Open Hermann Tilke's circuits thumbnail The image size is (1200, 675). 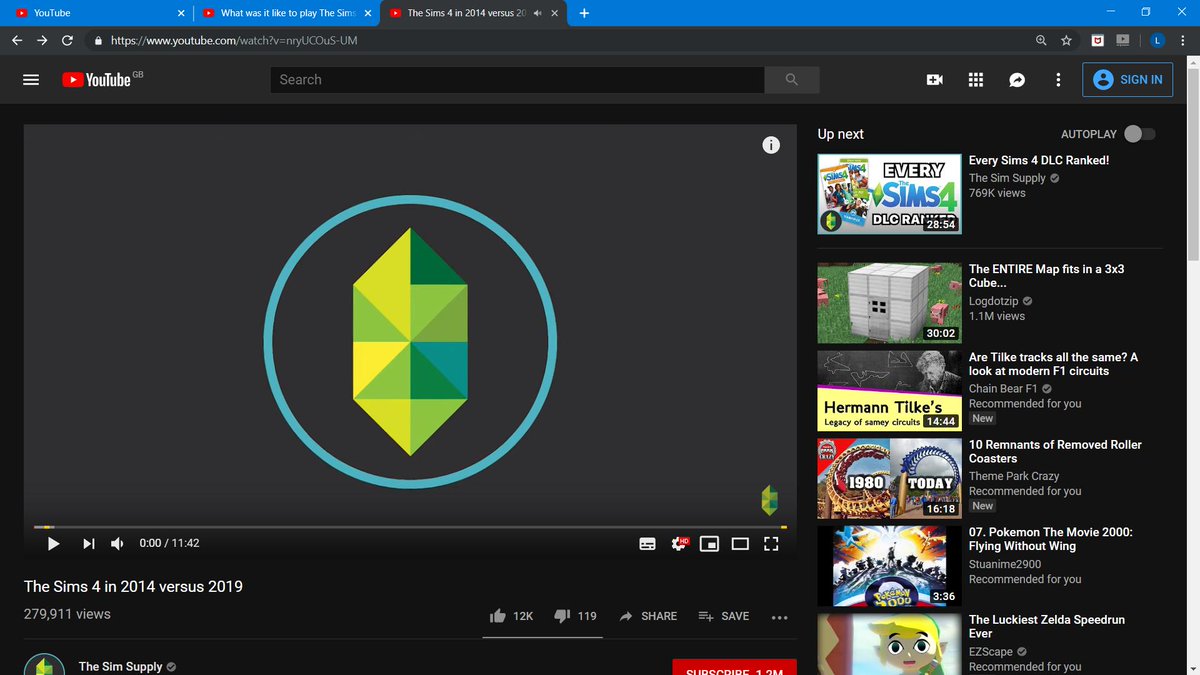[889, 390]
